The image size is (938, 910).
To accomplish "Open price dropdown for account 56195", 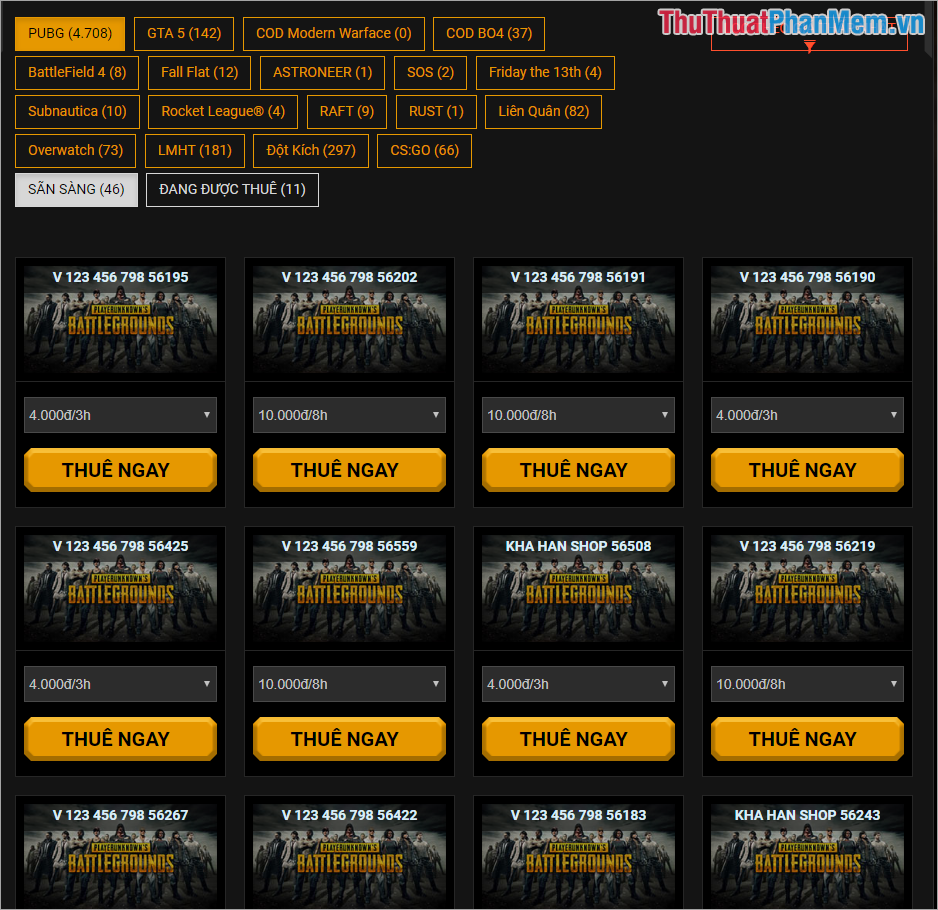I will tap(120, 414).
